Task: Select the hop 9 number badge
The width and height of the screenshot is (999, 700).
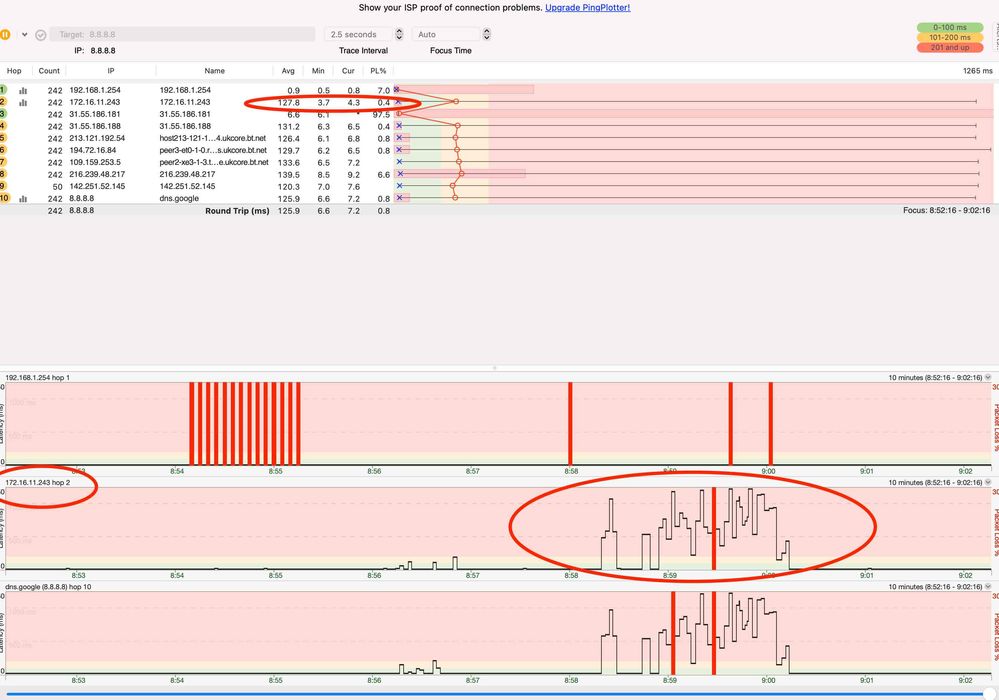Action: (x=3, y=186)
